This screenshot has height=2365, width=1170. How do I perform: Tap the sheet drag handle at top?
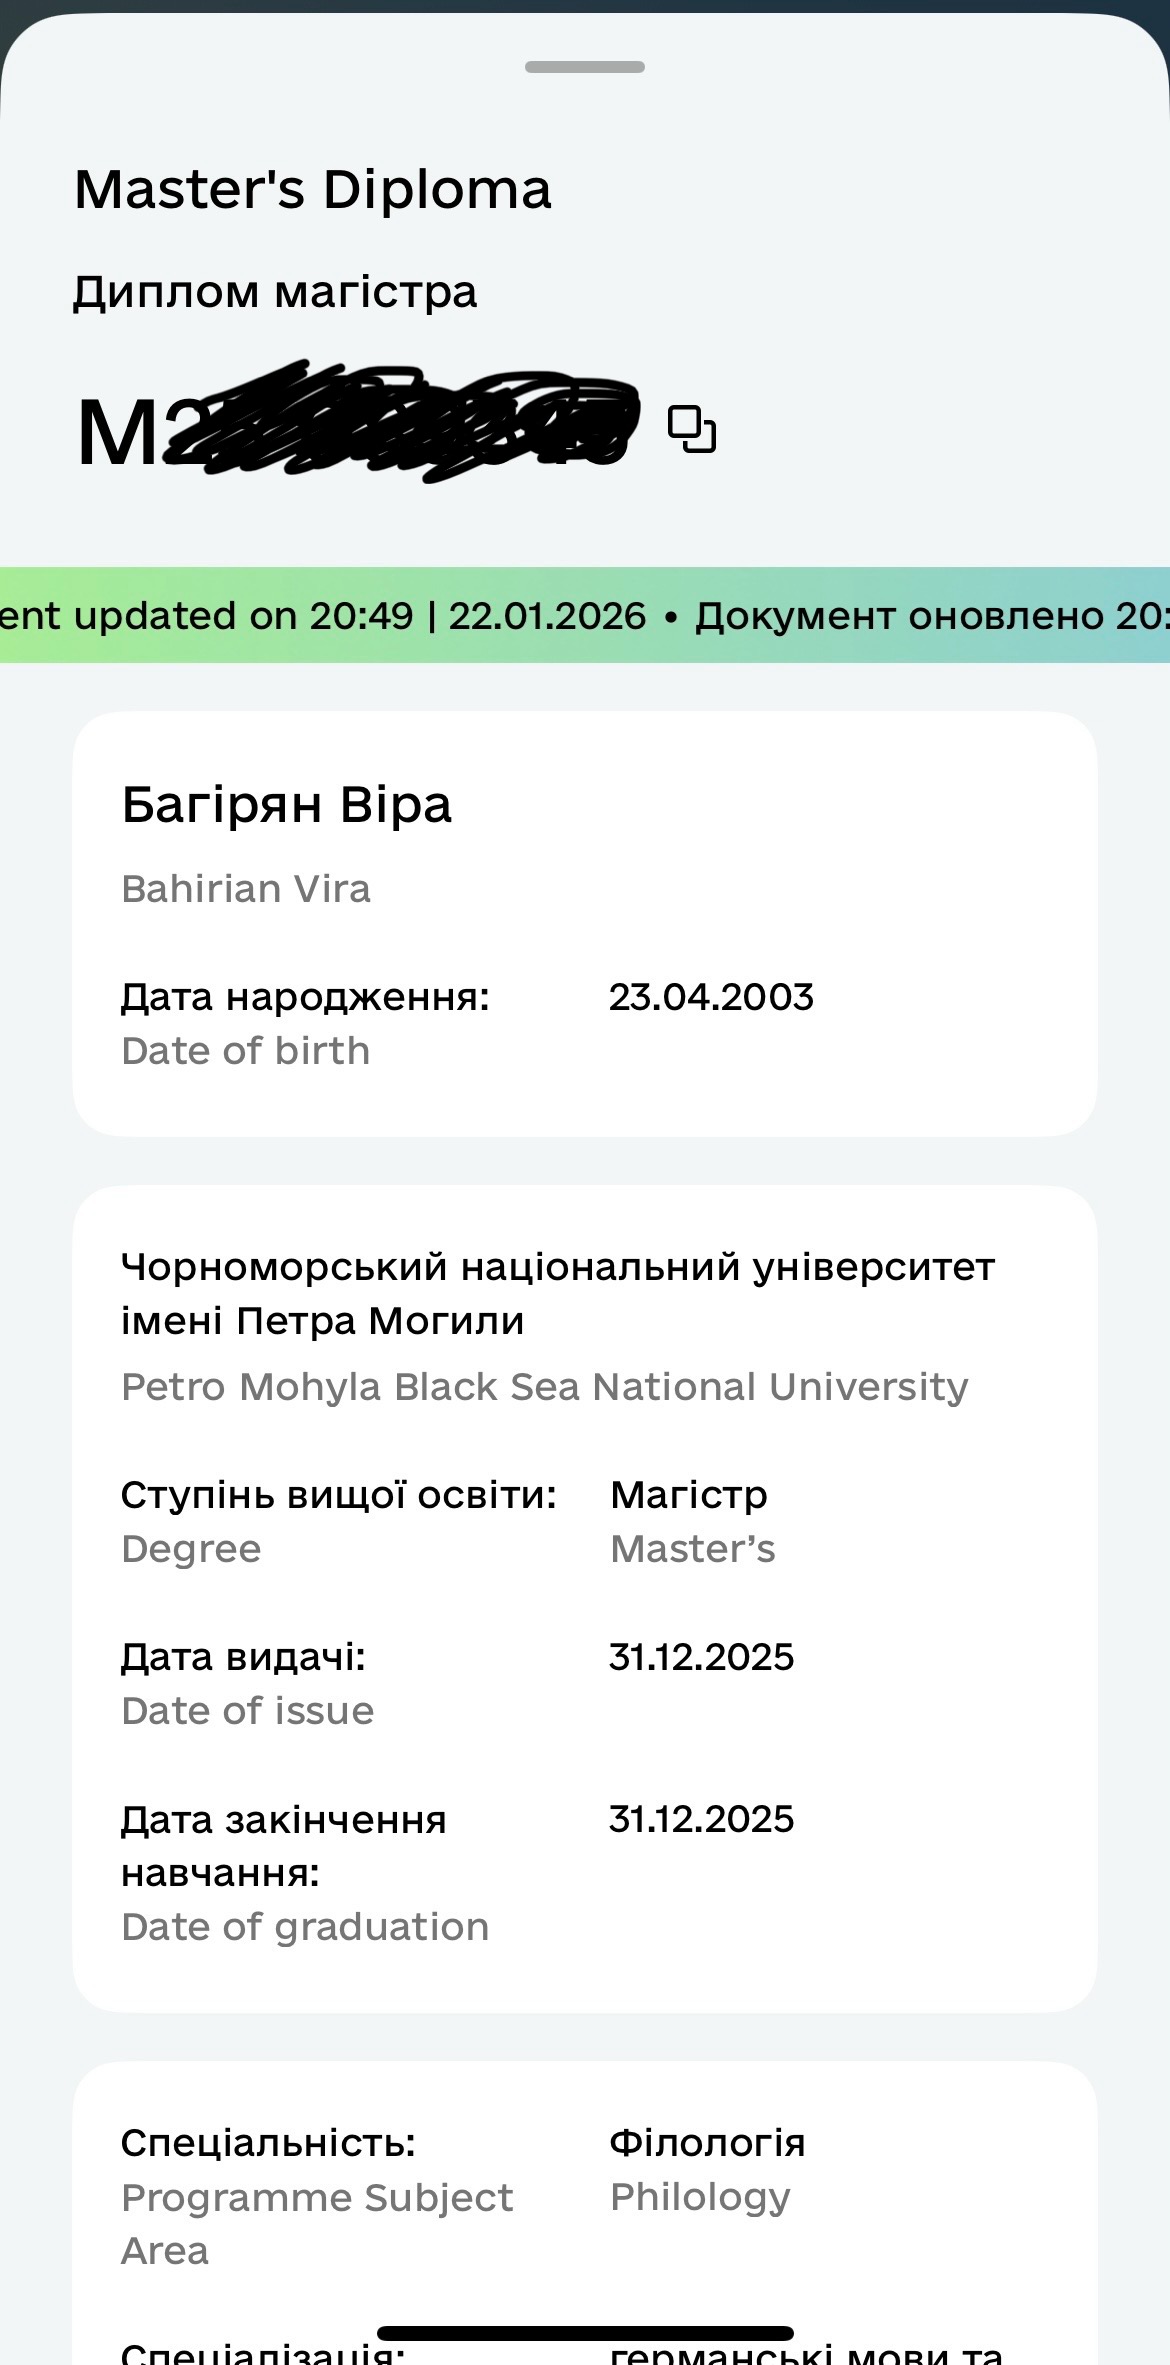(x=585, y=67)
